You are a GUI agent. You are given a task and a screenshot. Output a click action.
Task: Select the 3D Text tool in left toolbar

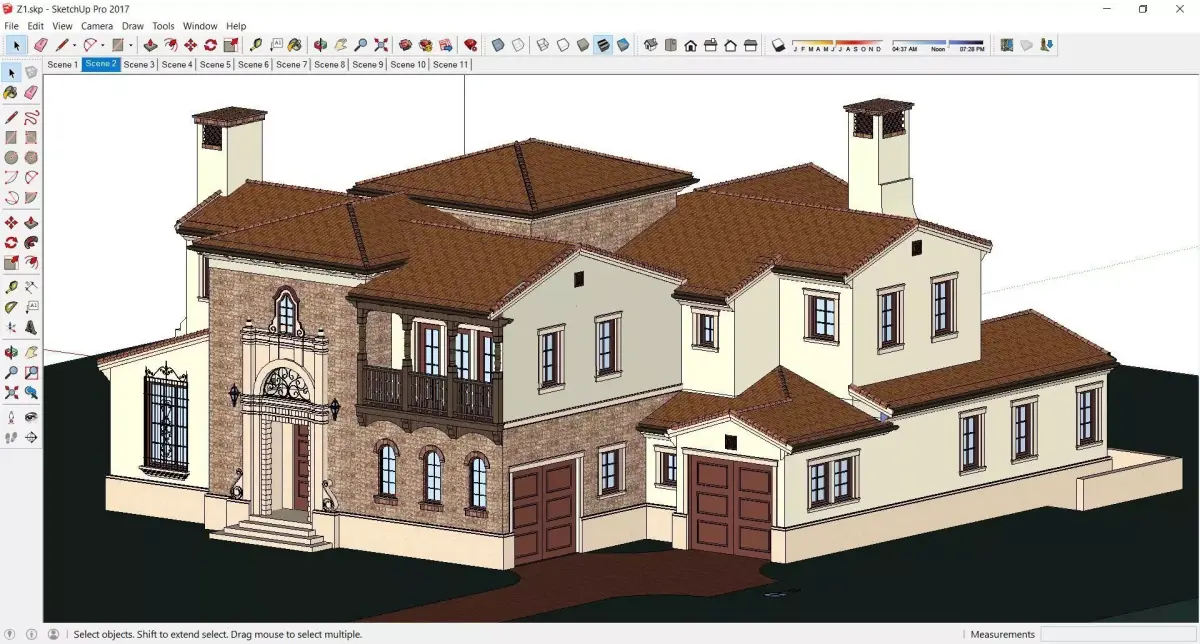31,327
